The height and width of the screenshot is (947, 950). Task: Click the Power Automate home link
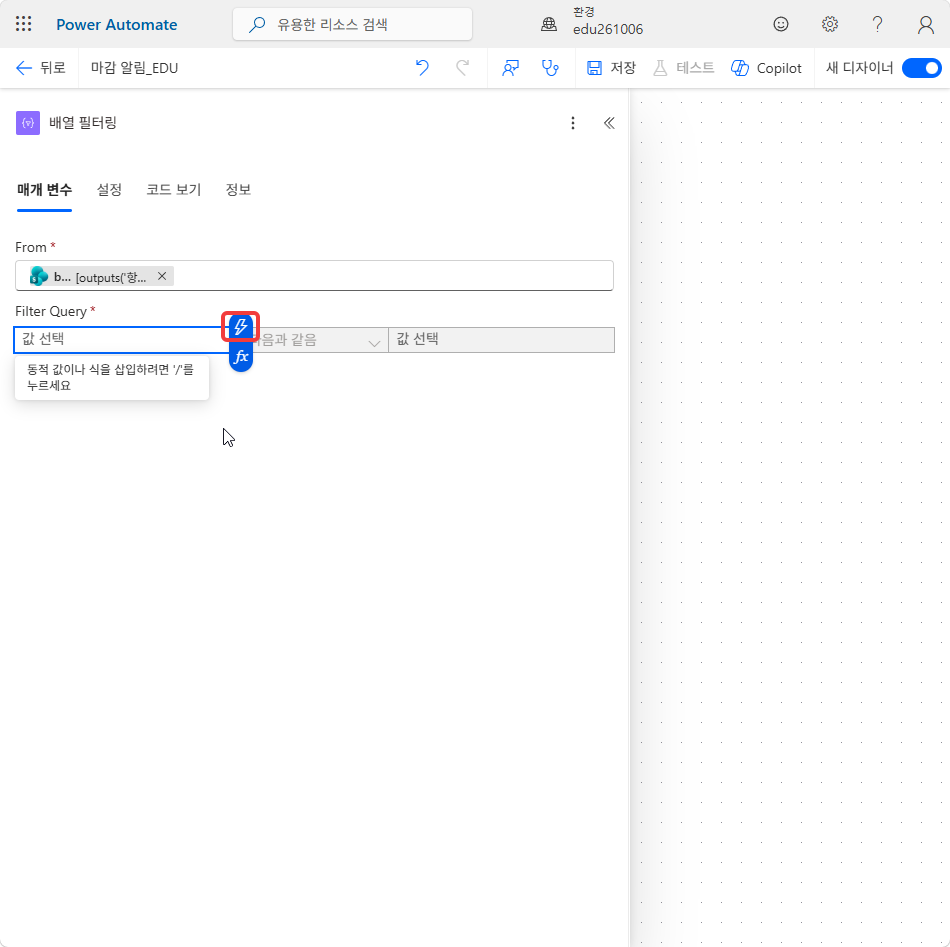[116, 25]
